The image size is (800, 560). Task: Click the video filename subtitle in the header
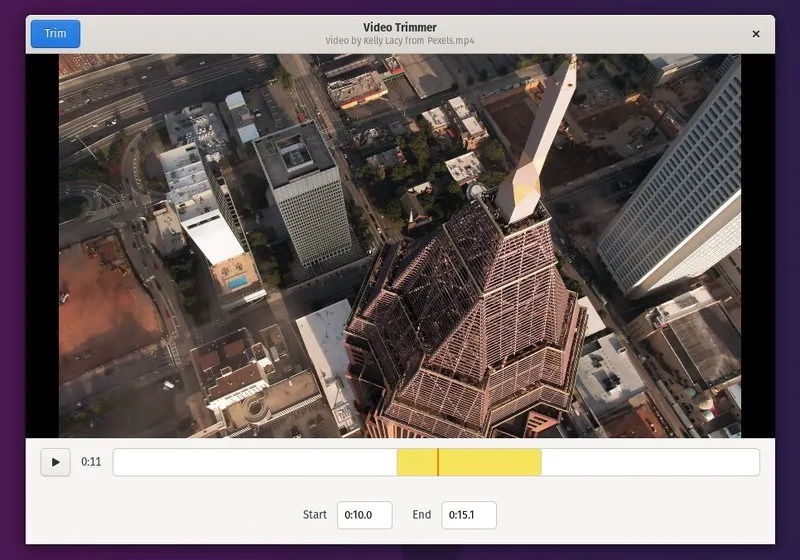[x=400, y=41]
